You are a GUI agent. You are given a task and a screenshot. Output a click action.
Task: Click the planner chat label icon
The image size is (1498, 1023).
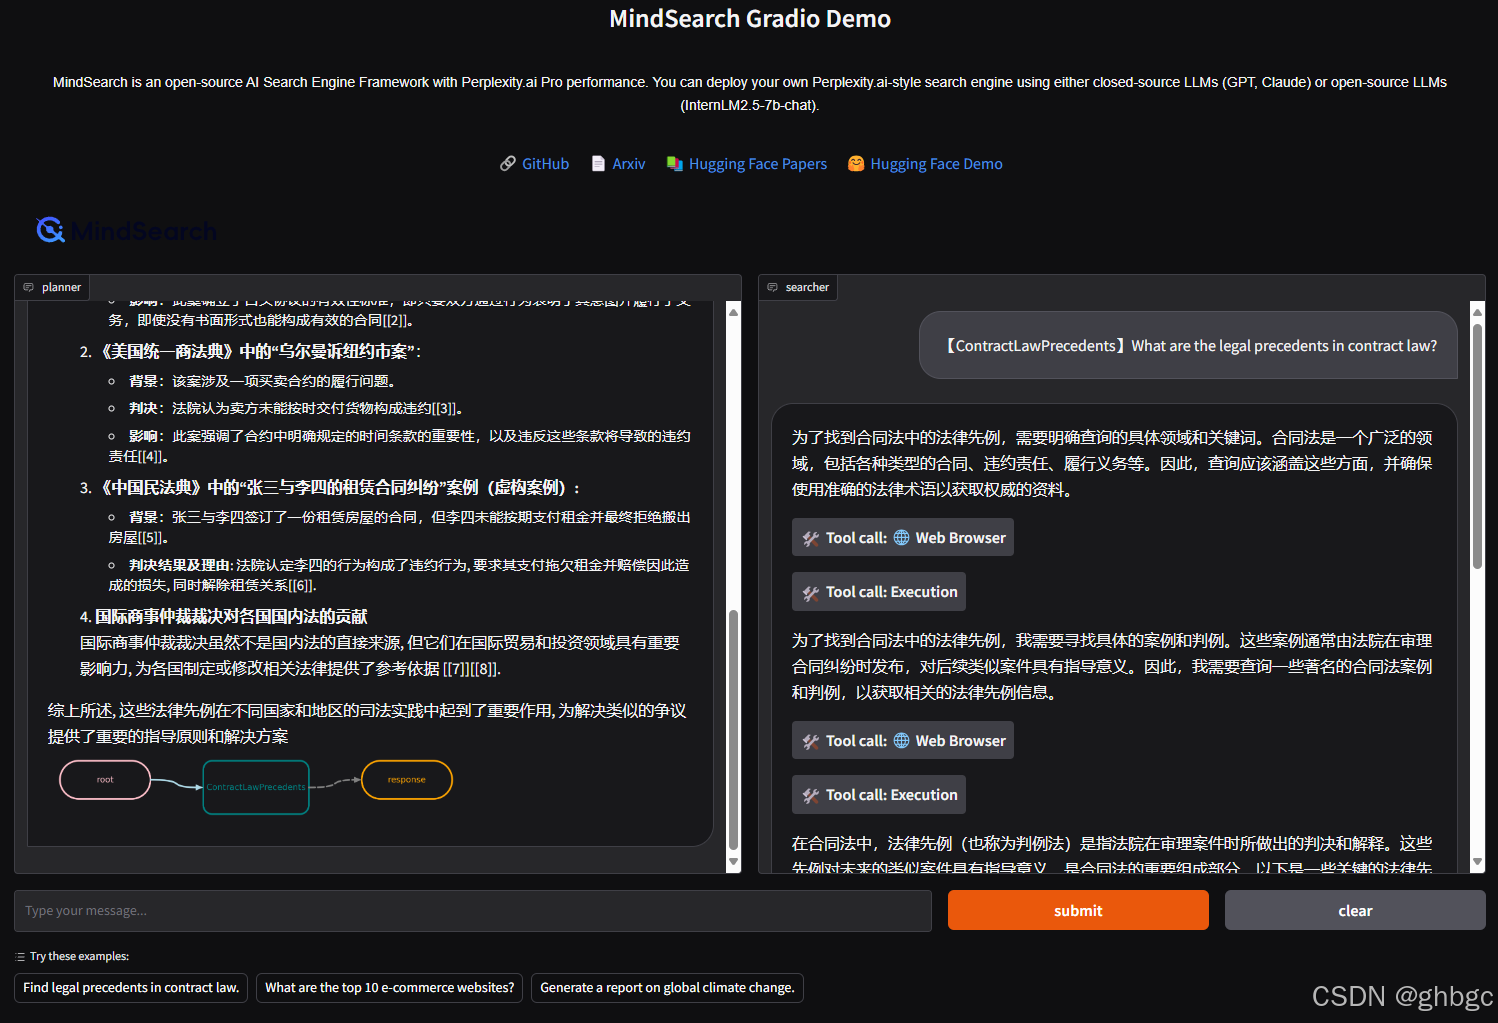(x=29, y=287)
